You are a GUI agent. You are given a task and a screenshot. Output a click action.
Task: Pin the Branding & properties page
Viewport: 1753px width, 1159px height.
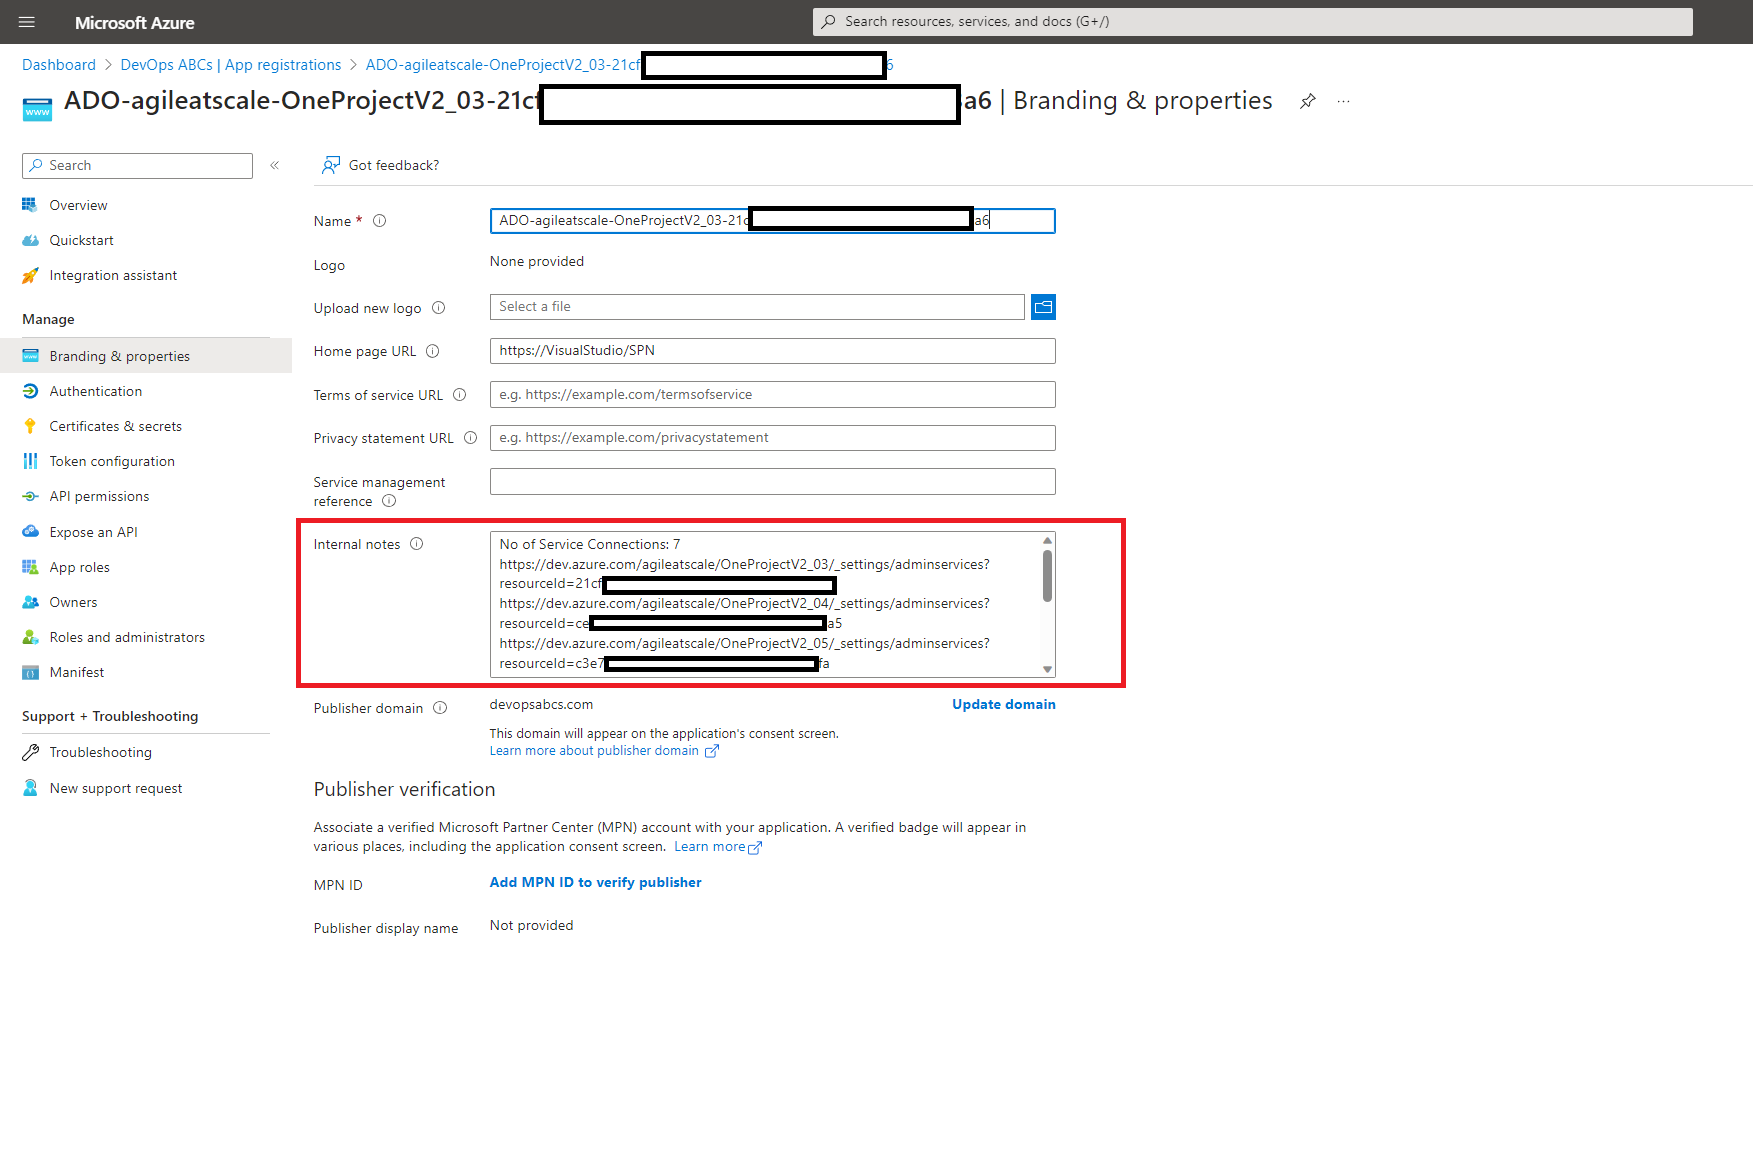click(1307, 101)
